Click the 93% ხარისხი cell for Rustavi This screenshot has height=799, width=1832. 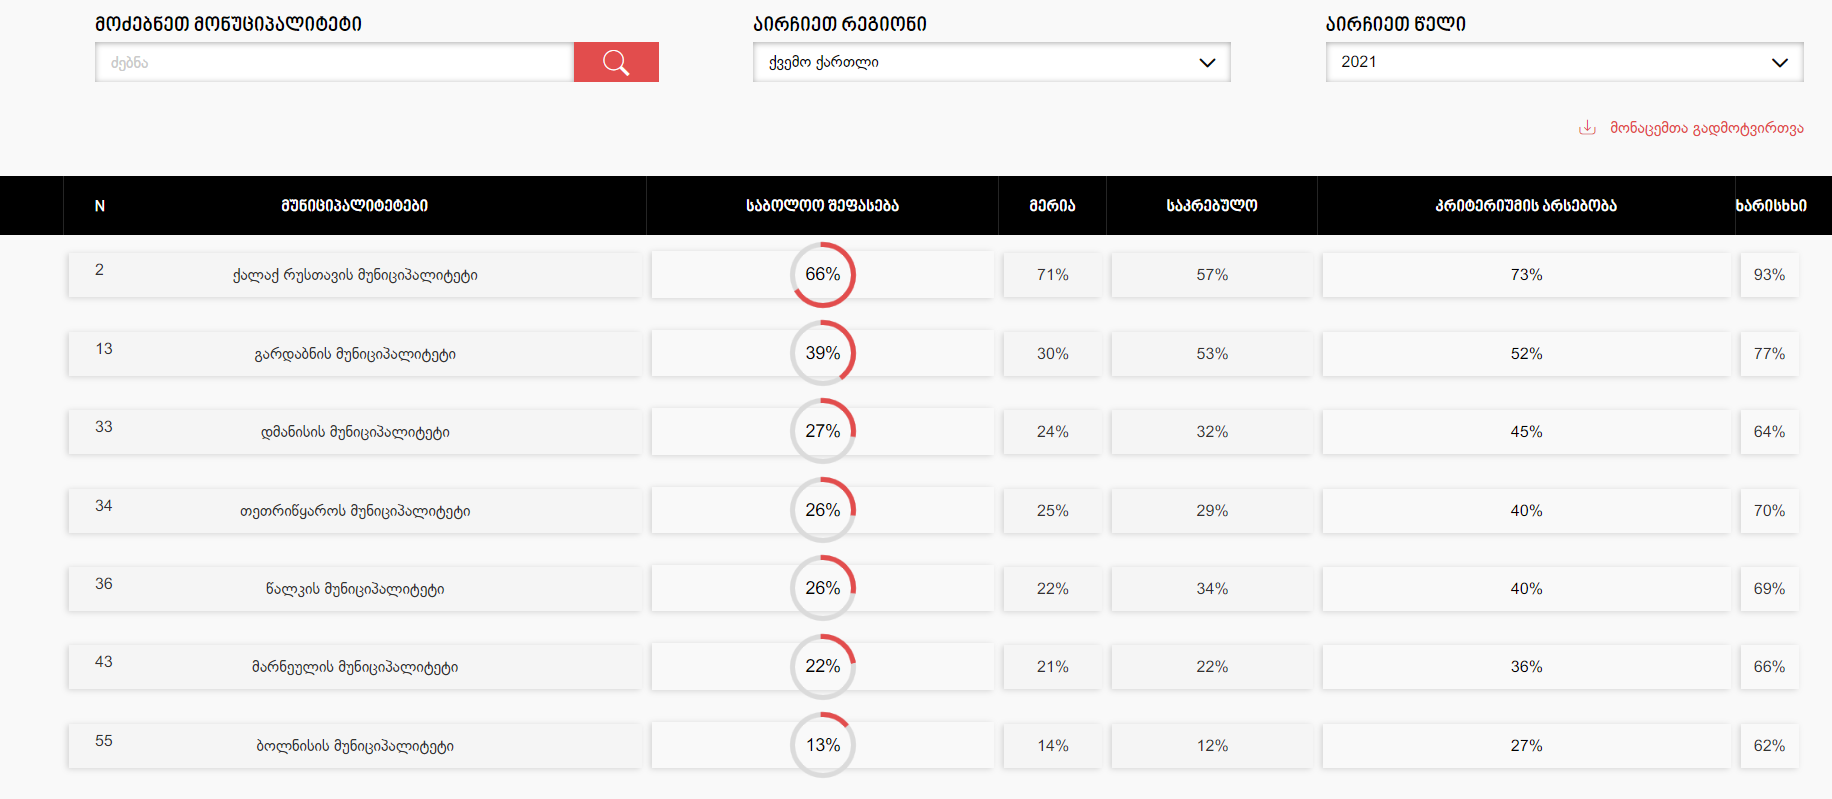tap(1769, 275)
